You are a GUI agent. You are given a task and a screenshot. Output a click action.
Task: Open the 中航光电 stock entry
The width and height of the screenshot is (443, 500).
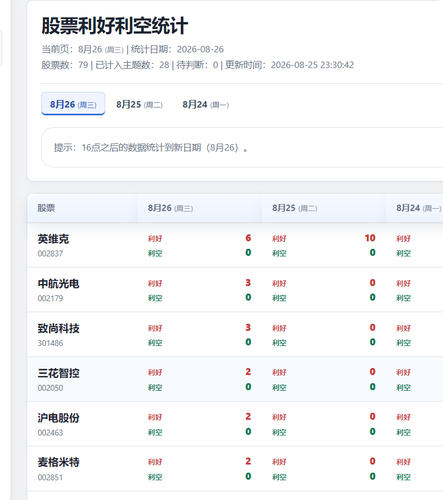click(58, 284)
